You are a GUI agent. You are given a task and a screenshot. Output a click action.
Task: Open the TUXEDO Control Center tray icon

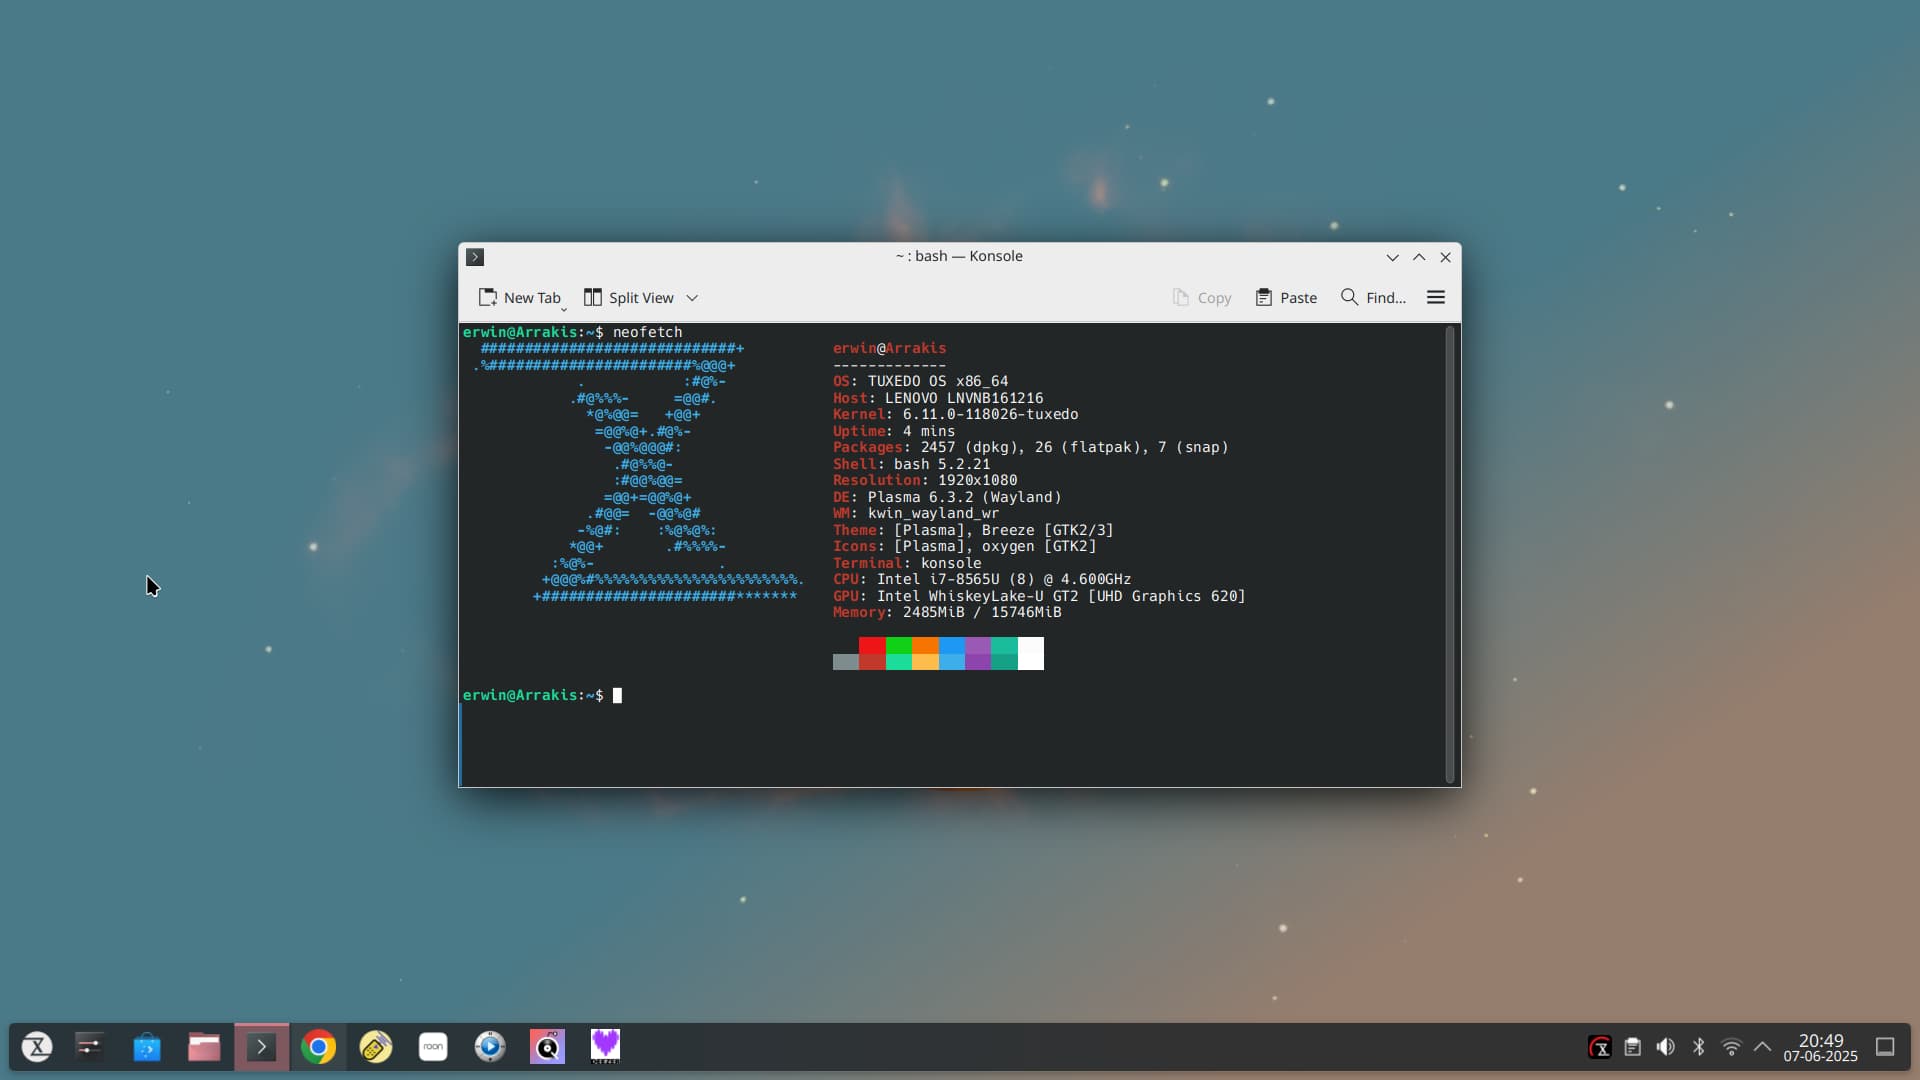coord(1600,1047)
